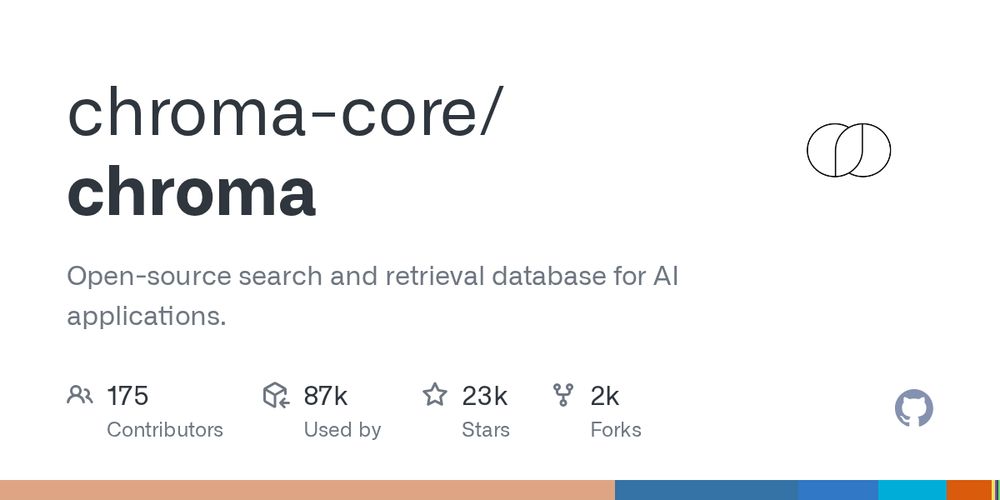Click the GitHub octocat logo

[x=914, y=408]
